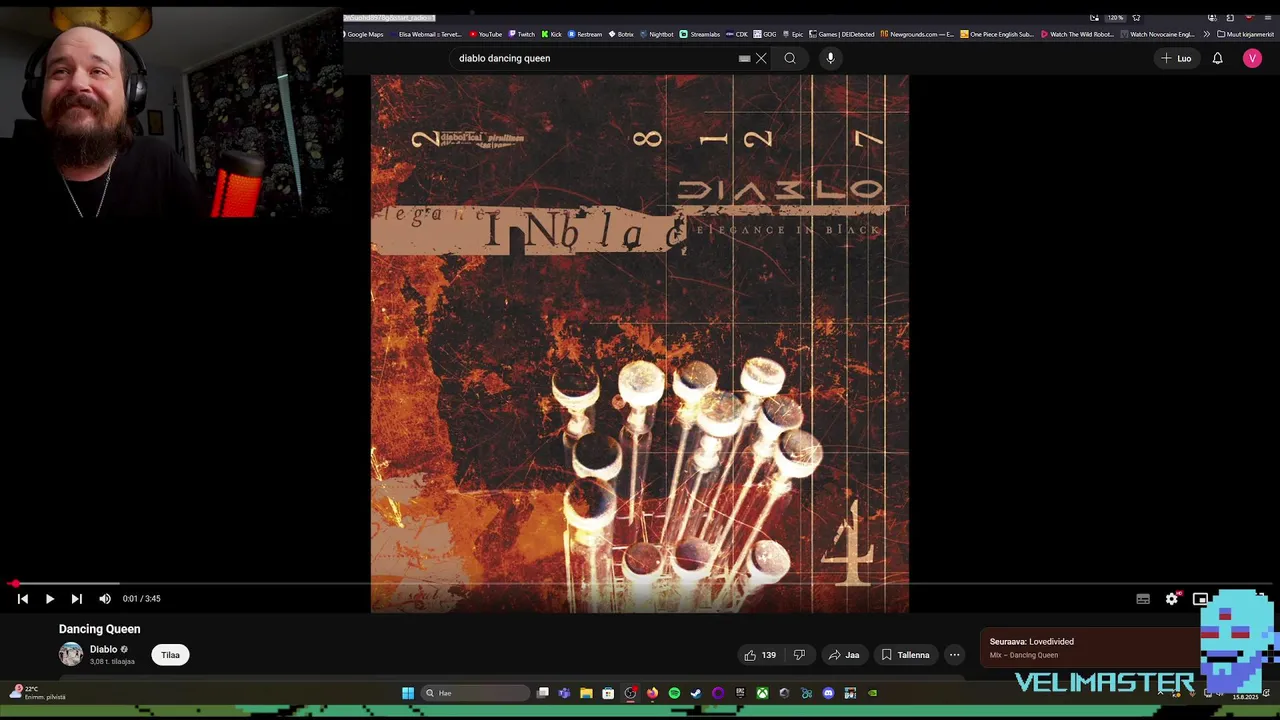Seek on the red video progress bar
The image size is (1280, 720).
pyautogui.click(x=640, y=583)
